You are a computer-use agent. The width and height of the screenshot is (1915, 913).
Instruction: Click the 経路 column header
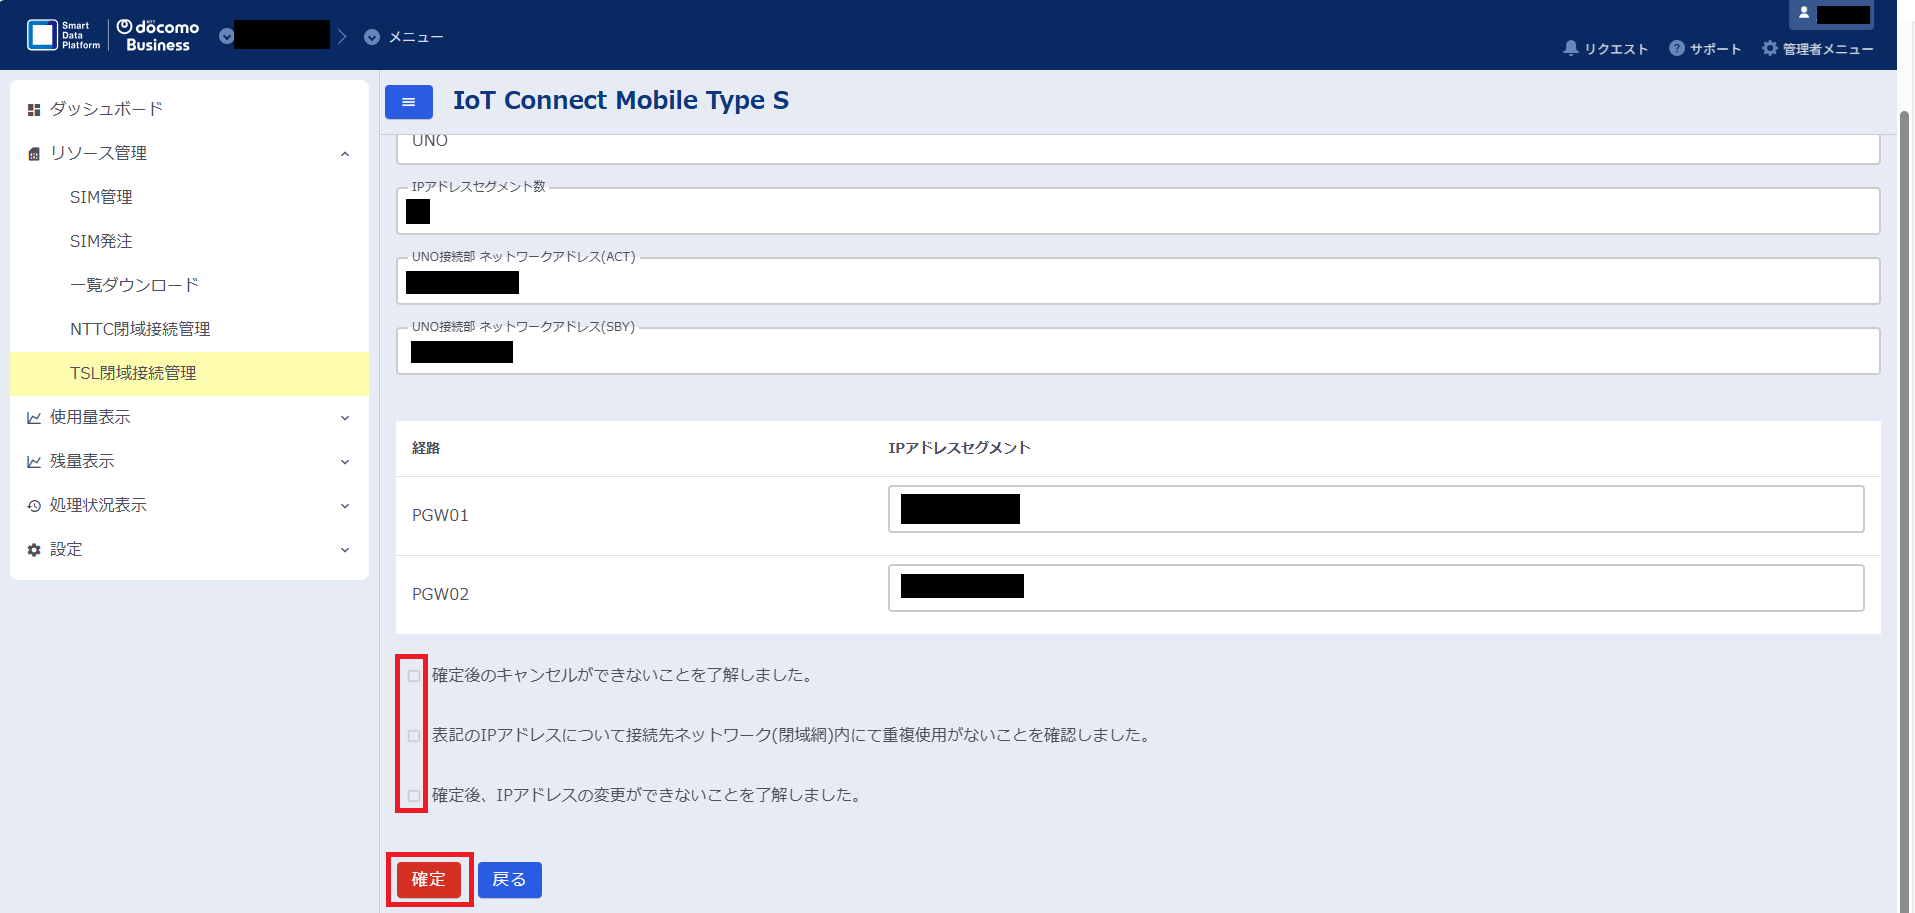coord(426,448)
